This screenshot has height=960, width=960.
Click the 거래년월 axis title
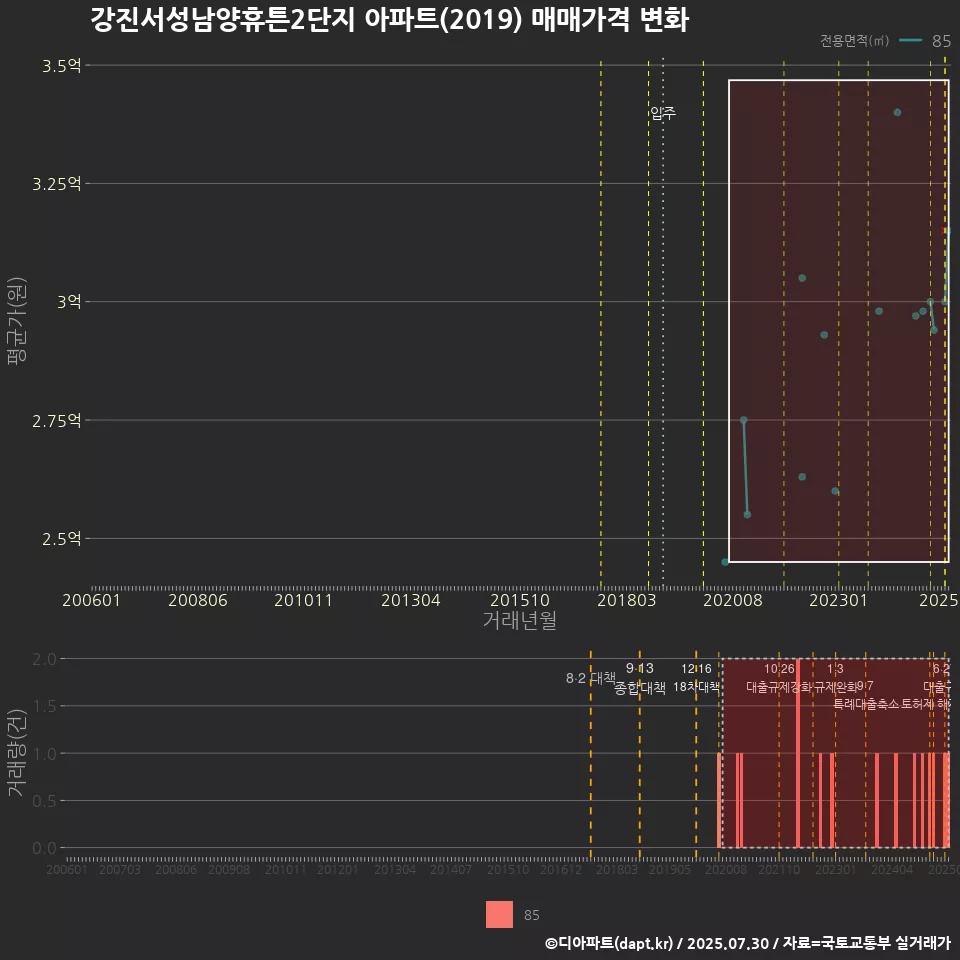(x=520, y=620)
